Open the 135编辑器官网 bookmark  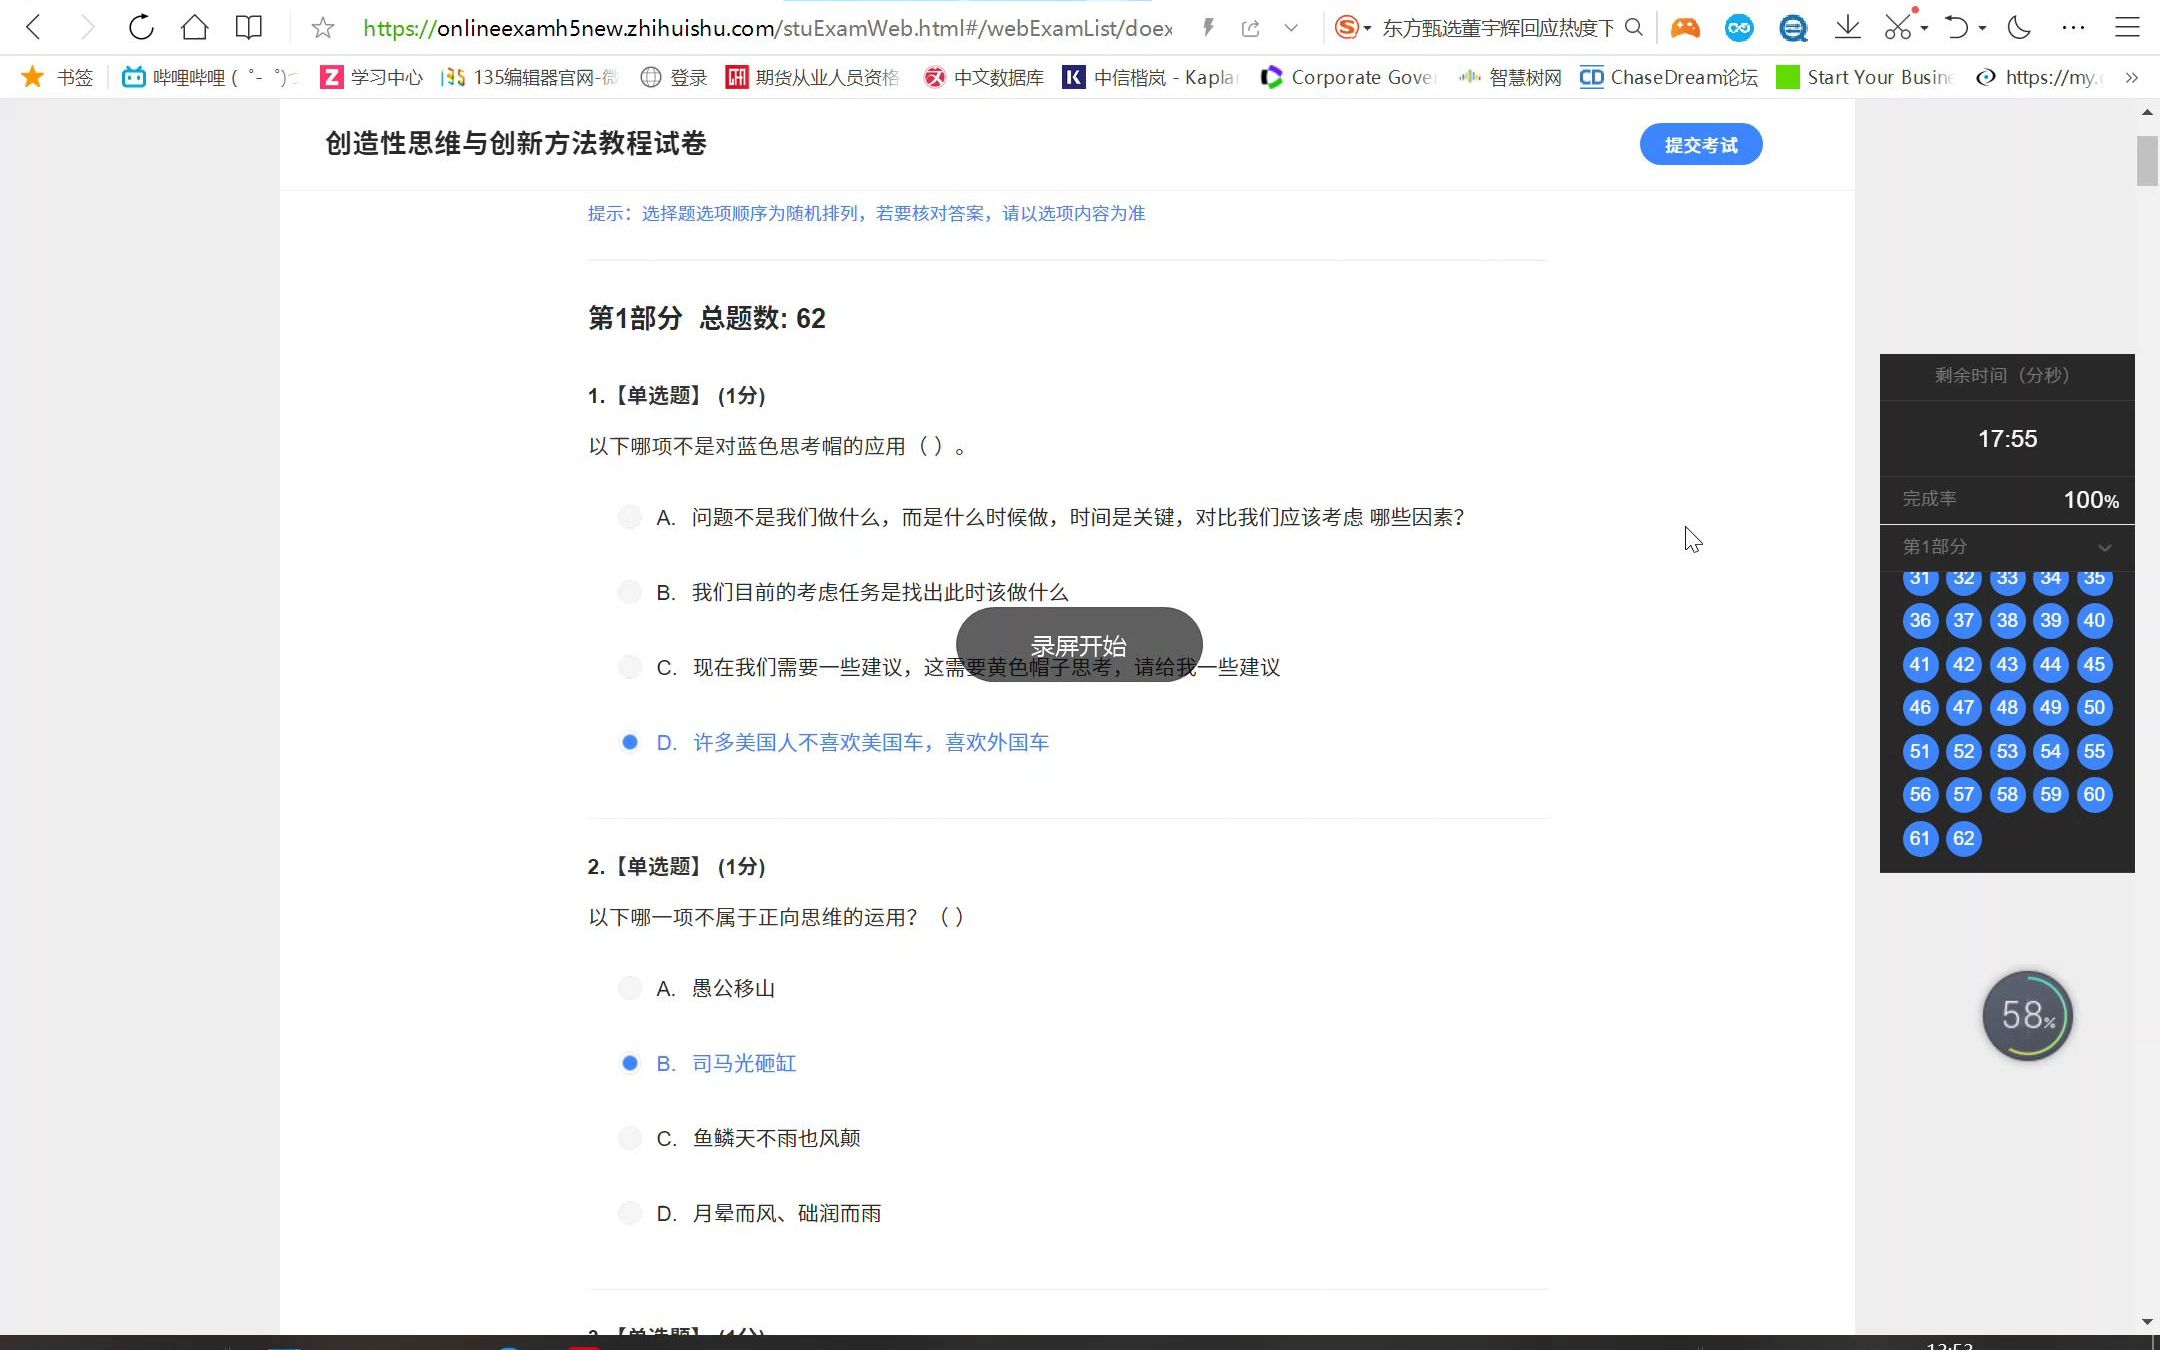[529, 77]
